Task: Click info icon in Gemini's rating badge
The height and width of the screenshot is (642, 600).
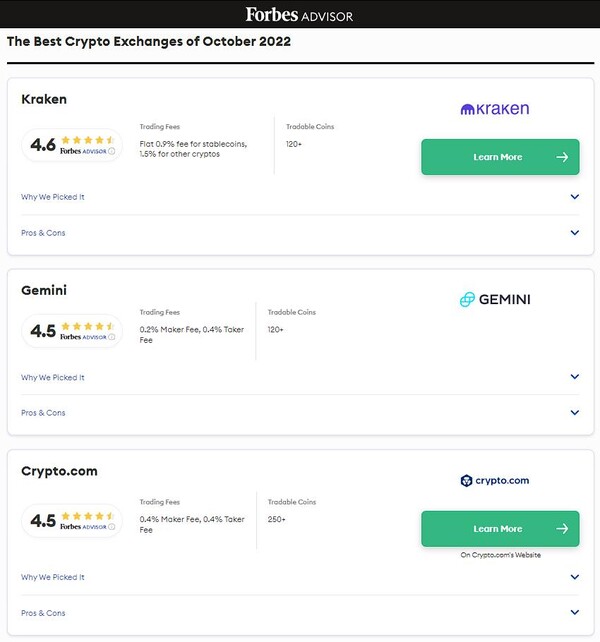Action: tap(111, 337)
